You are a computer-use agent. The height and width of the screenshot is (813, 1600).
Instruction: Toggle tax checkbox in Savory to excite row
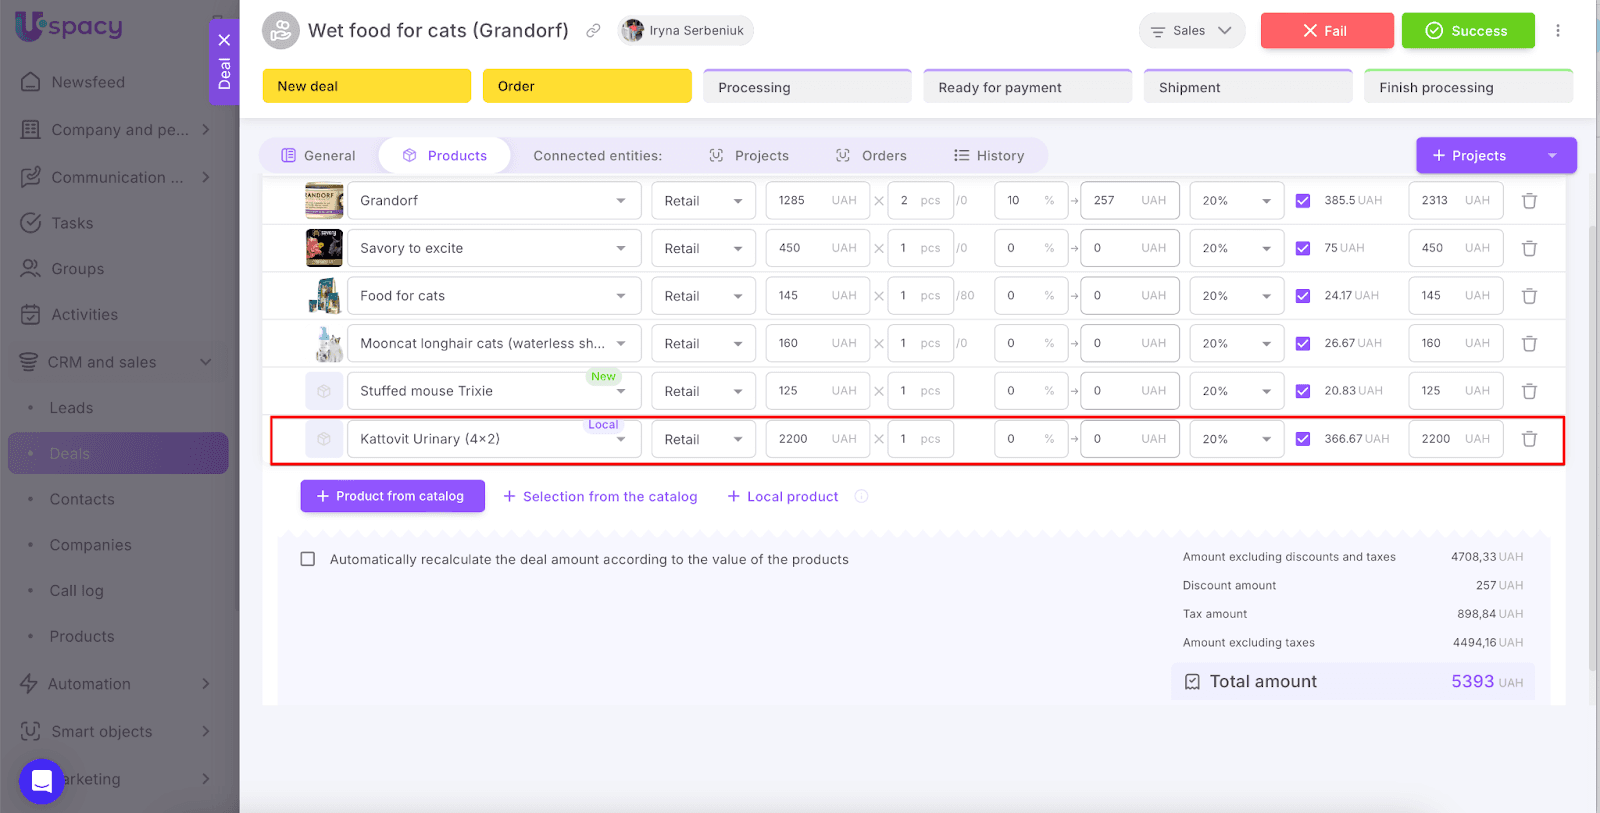coord(1302,248)
